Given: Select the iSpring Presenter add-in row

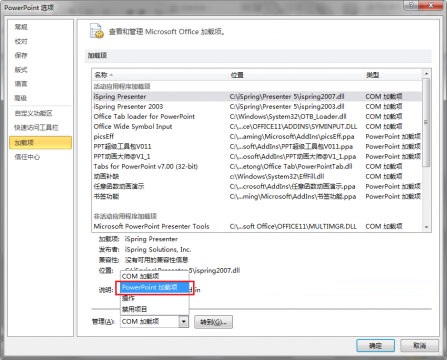Looking at the screenshot, I should pos(257,97).
